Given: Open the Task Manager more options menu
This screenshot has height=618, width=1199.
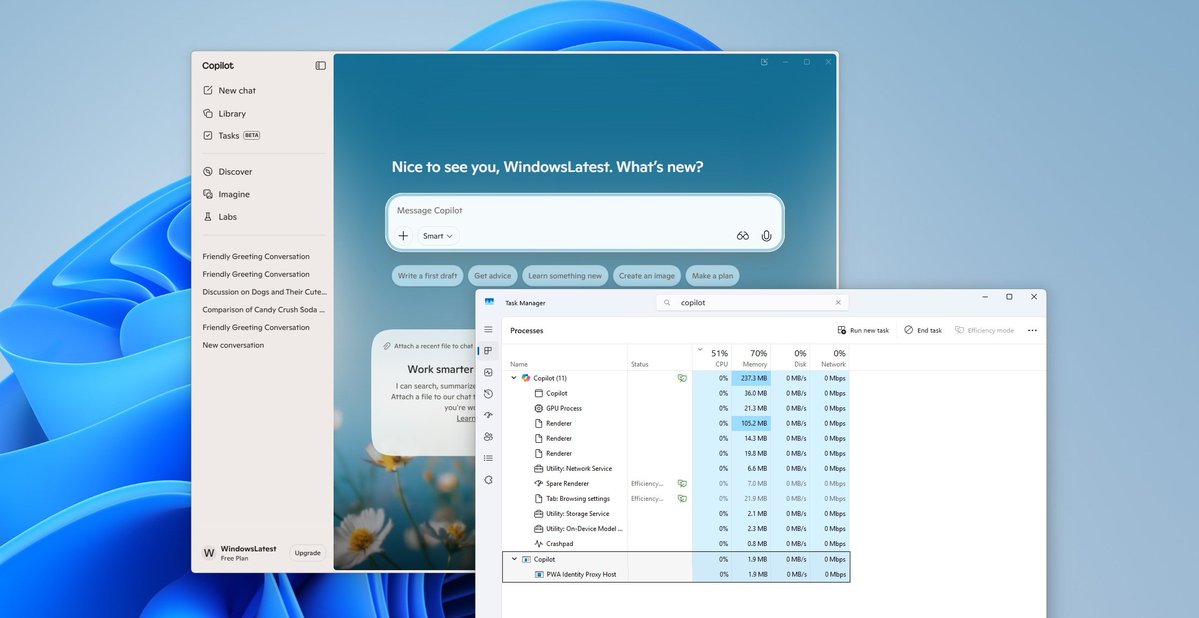Looking at the screenshot, I should (x=1032, y=330).
